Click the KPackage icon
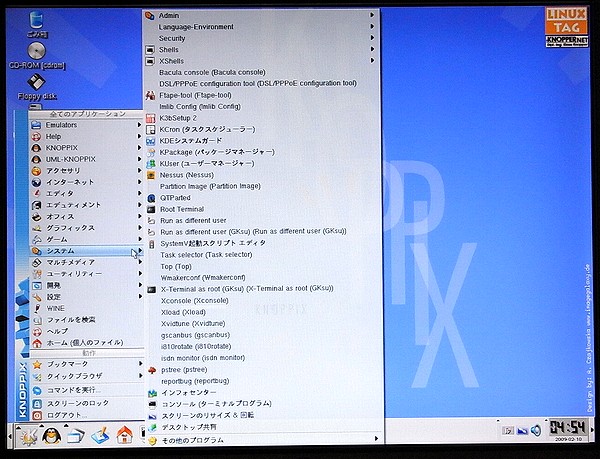The width and height of the screenshot is (600, 459). coord(151,152)
